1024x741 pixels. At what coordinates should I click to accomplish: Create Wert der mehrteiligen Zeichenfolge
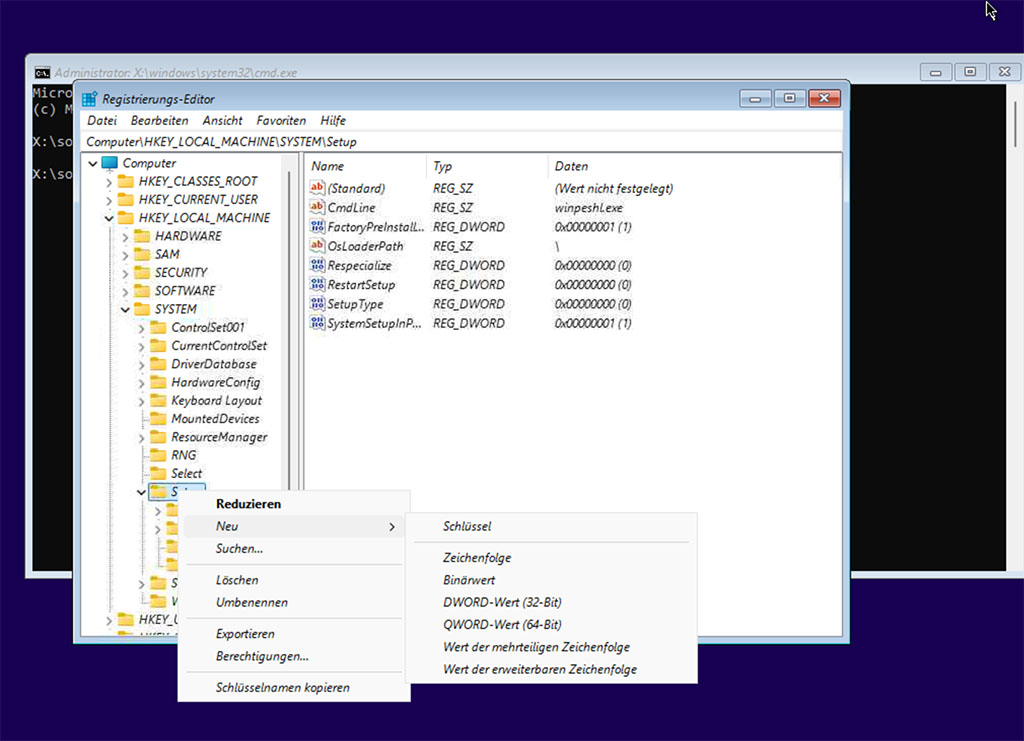tap(551, 646)
